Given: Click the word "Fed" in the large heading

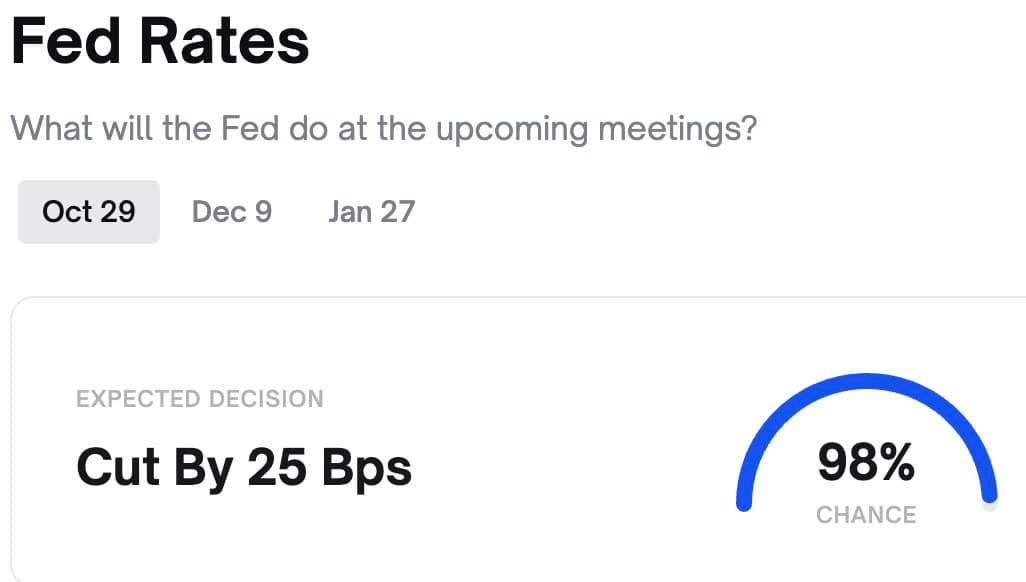Looking at the screenshot, I should 65,42.
